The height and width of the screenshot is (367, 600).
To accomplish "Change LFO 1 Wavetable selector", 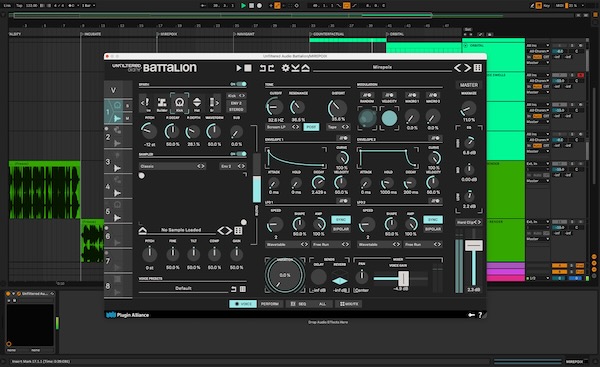I will (287, 244).
